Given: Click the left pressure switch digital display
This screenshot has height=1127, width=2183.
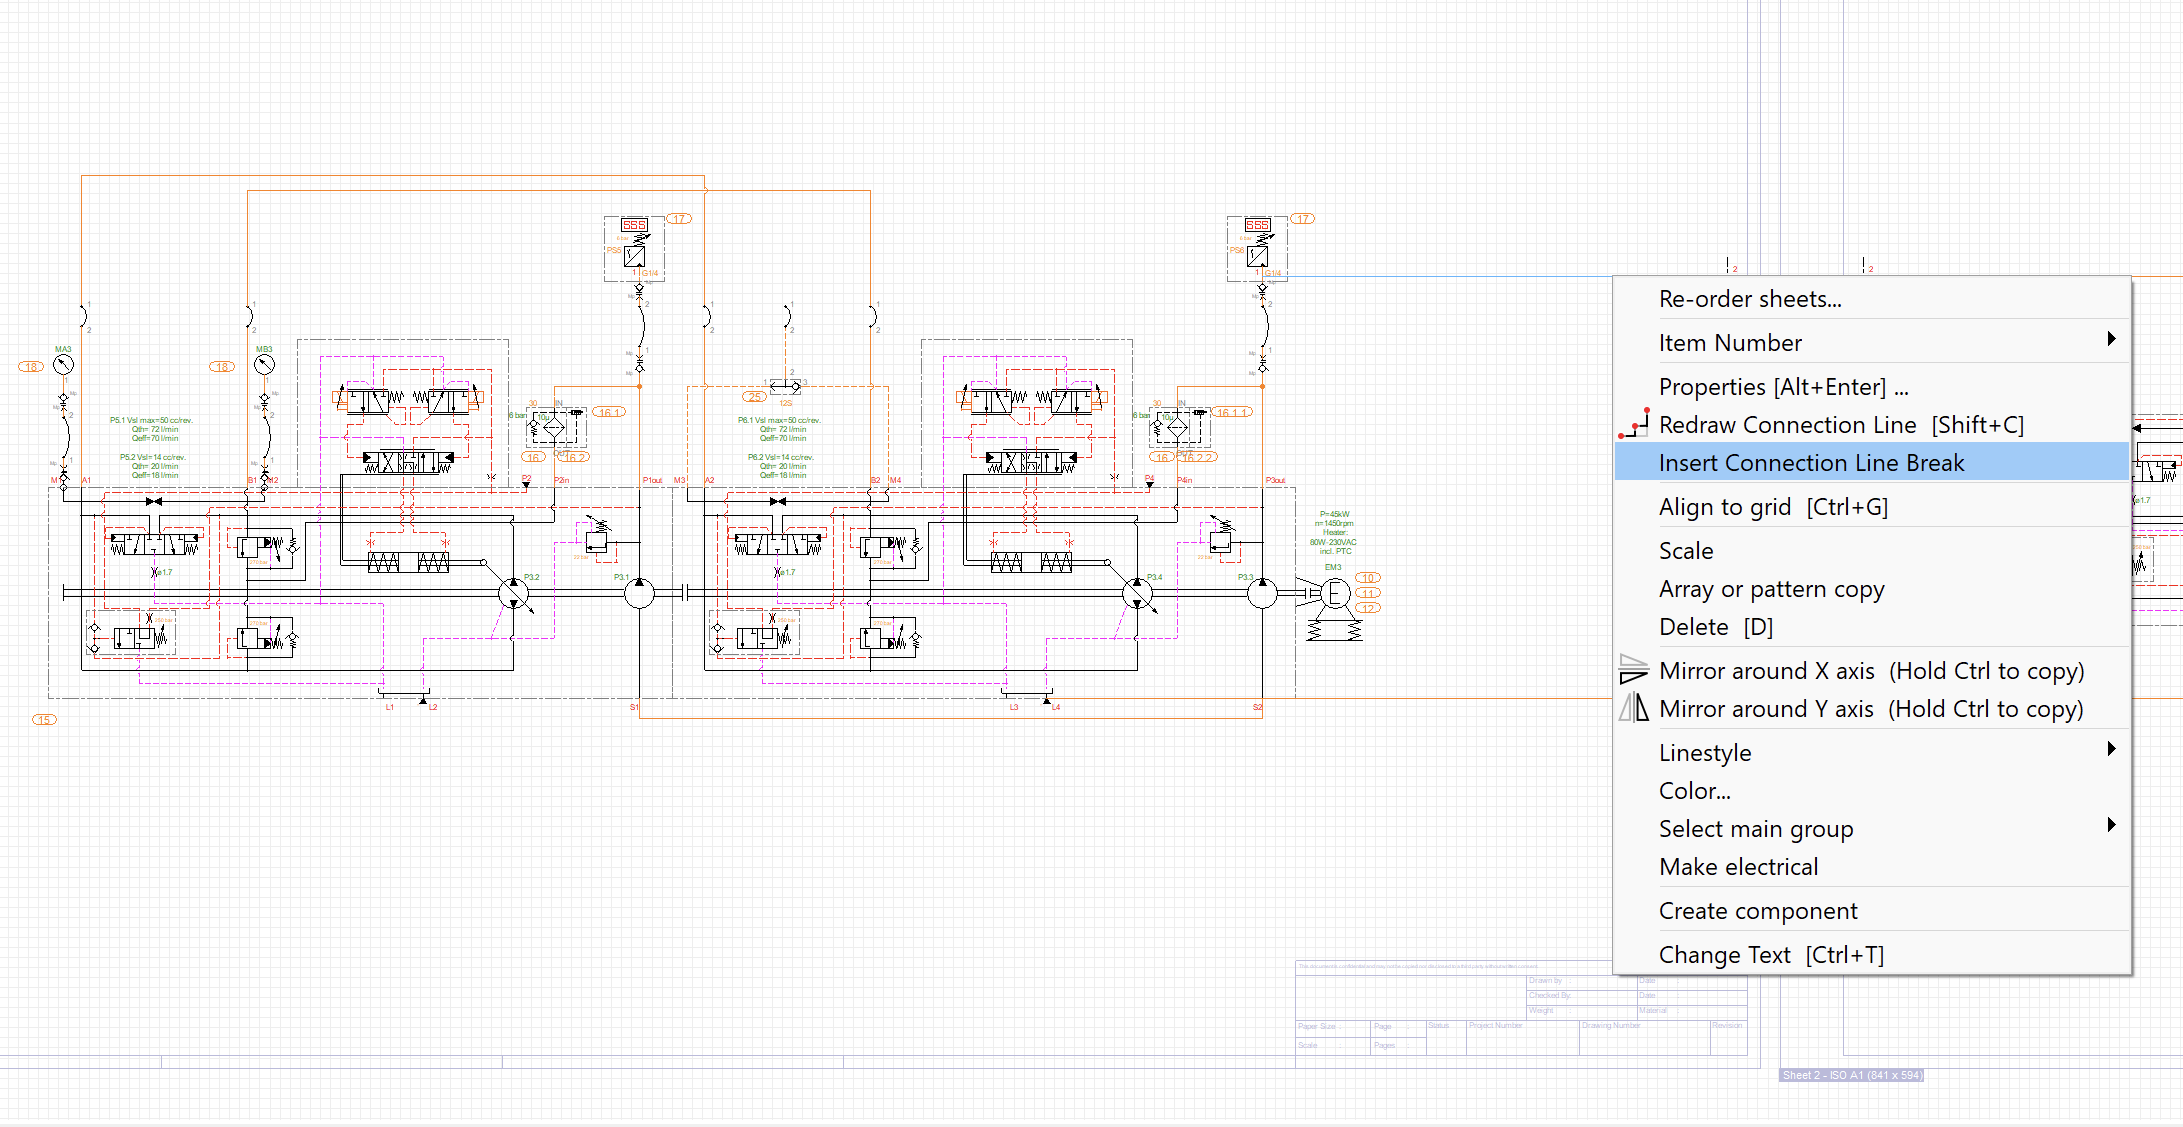Looking at the screenshot, I should click(634, 225).
